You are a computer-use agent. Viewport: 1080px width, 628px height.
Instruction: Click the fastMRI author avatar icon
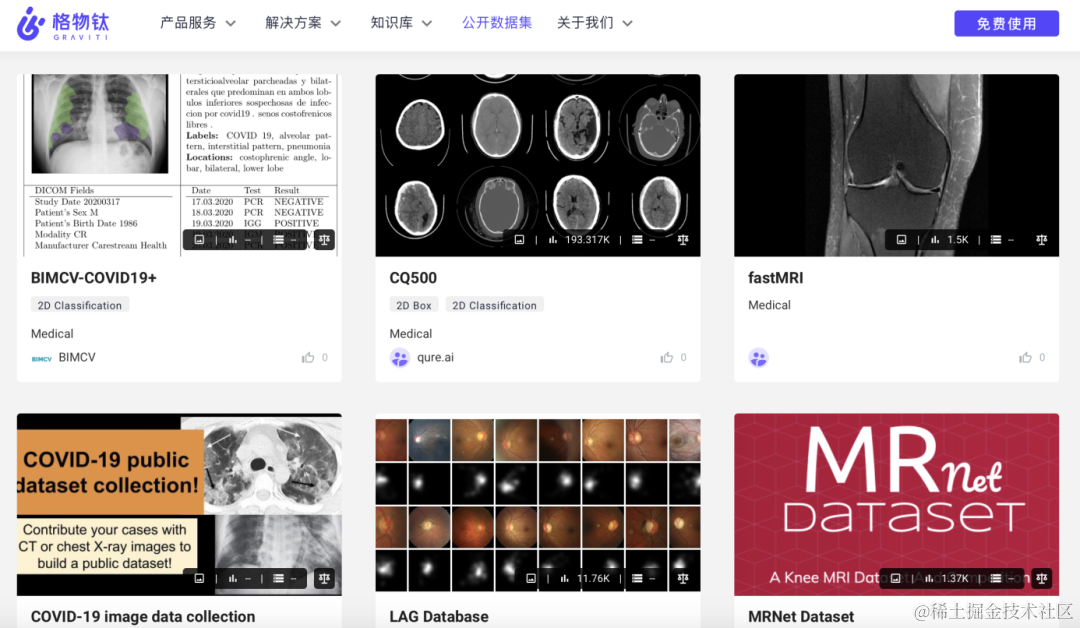point(758,358)
